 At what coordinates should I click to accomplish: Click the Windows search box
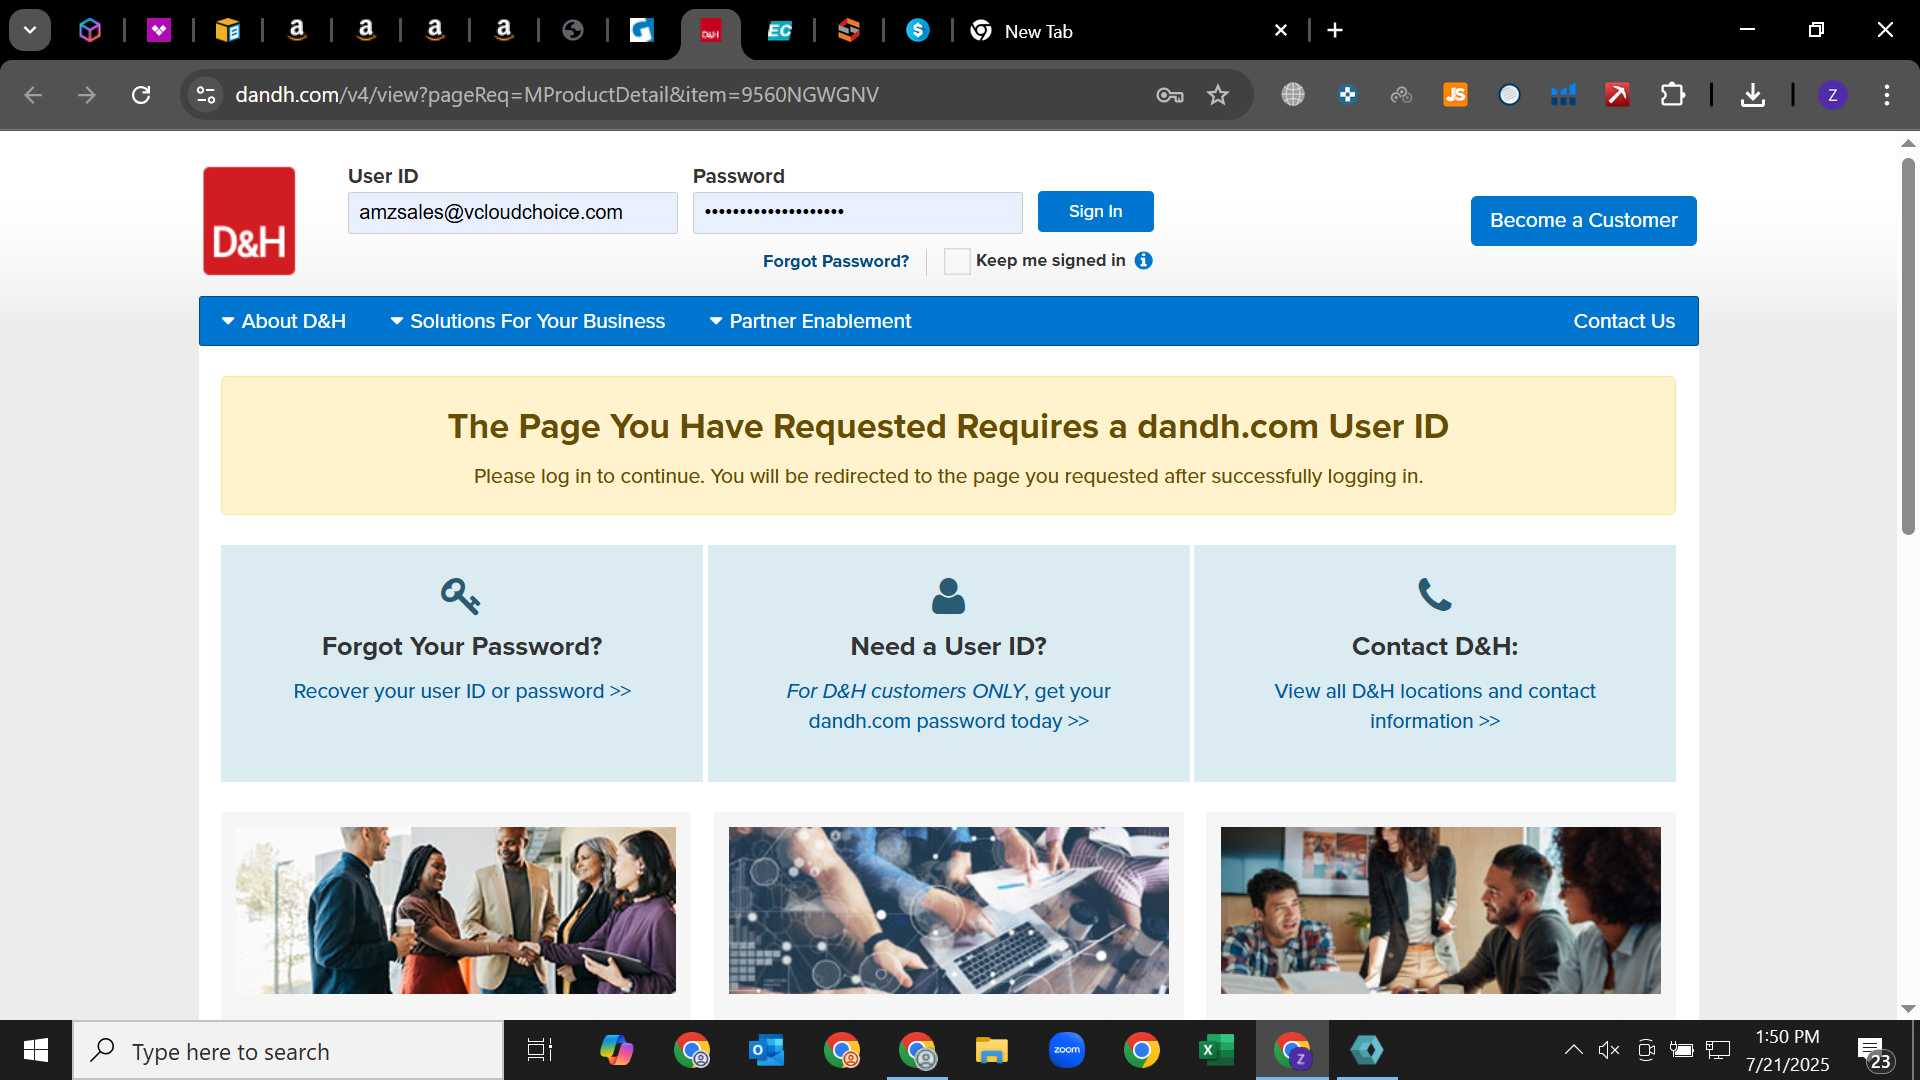288,1051
